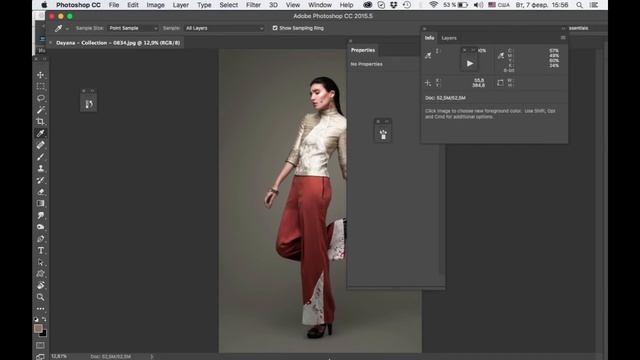Open the Window menu
This screenshot has height=360, width=640.
click(320, 5)
